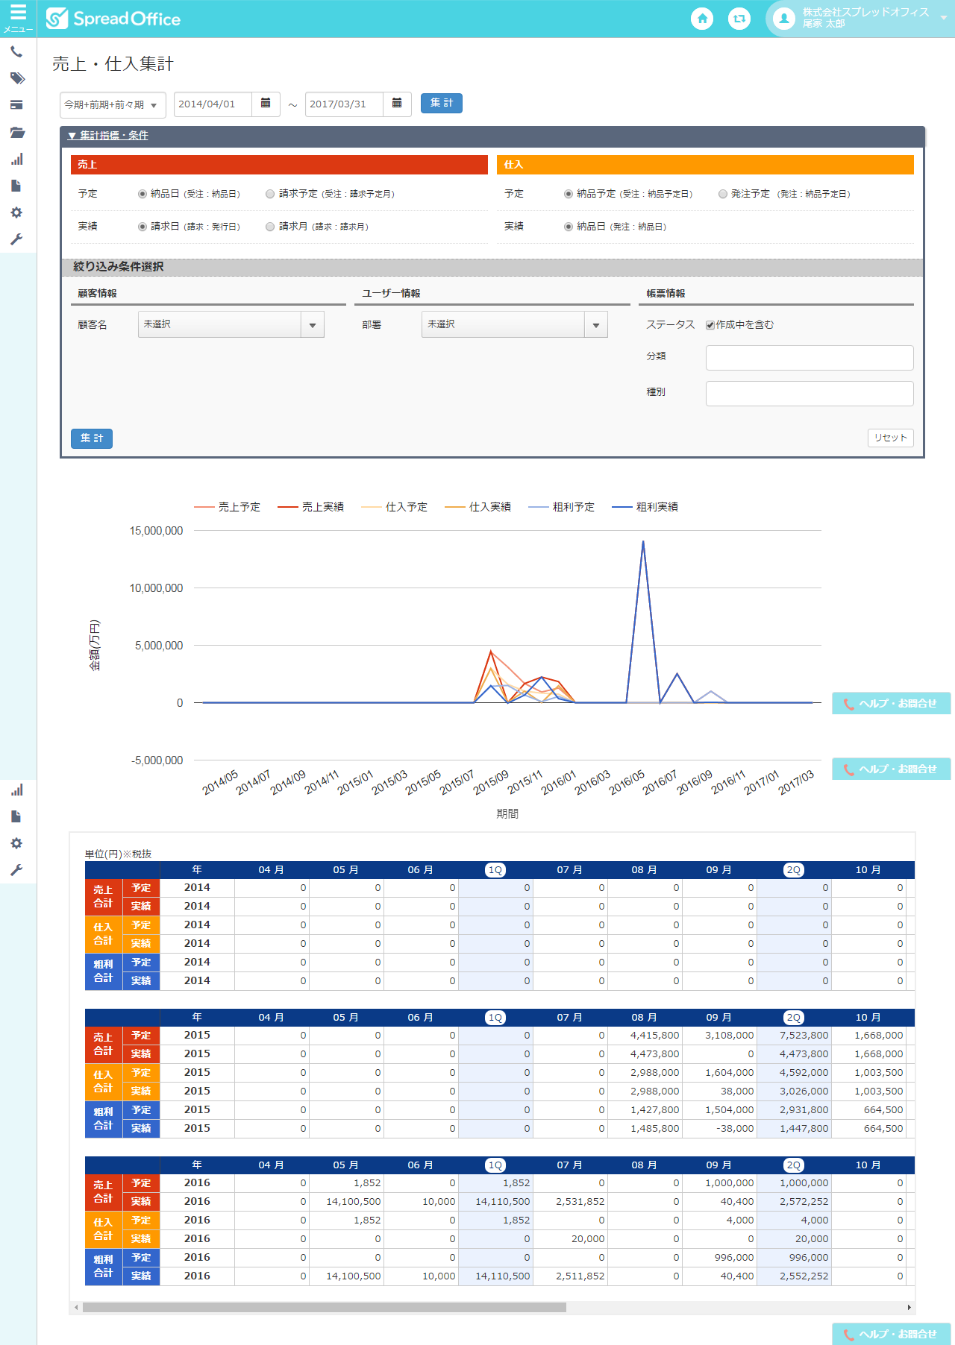Open the 今期+前期+前々期 period dropdown

(110, 105)
